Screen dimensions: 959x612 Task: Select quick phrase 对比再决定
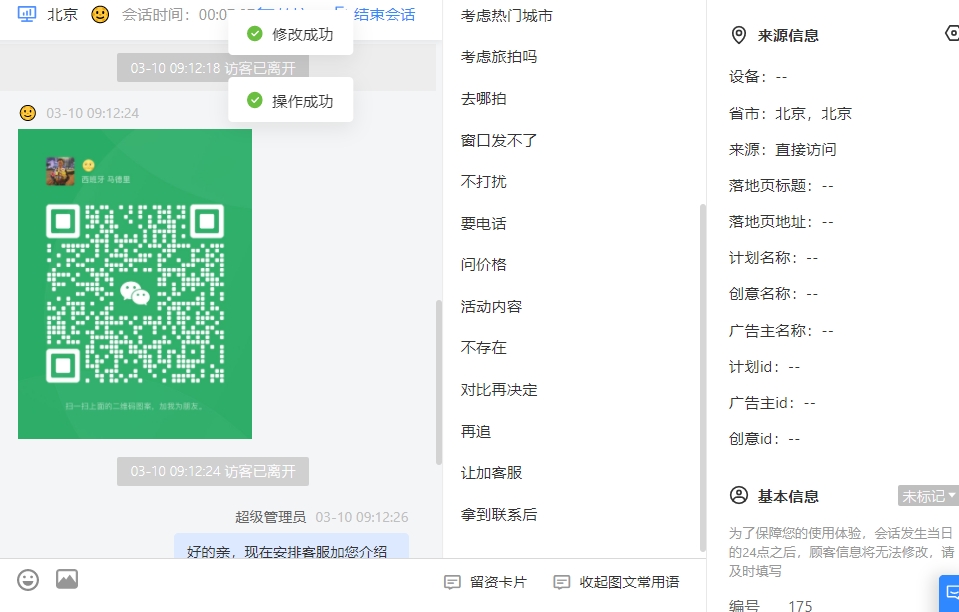click(499, 389)
